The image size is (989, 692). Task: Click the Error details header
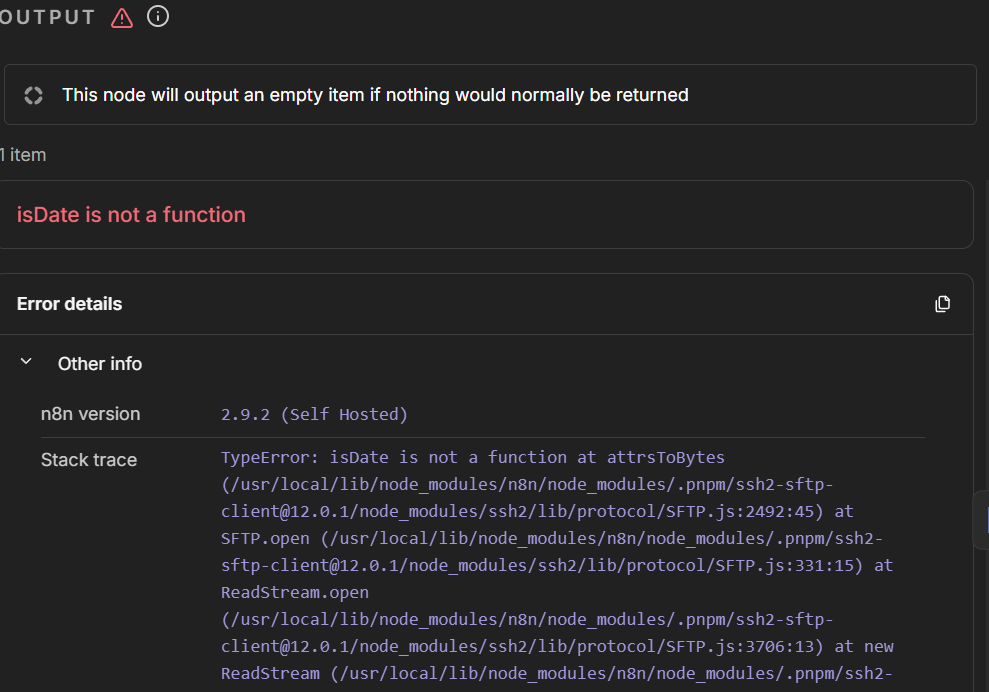pos(70,304)
